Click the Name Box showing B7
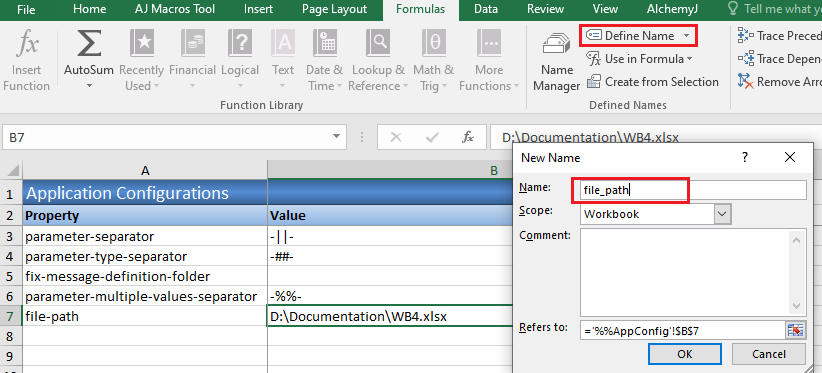 tap(167, 137)
